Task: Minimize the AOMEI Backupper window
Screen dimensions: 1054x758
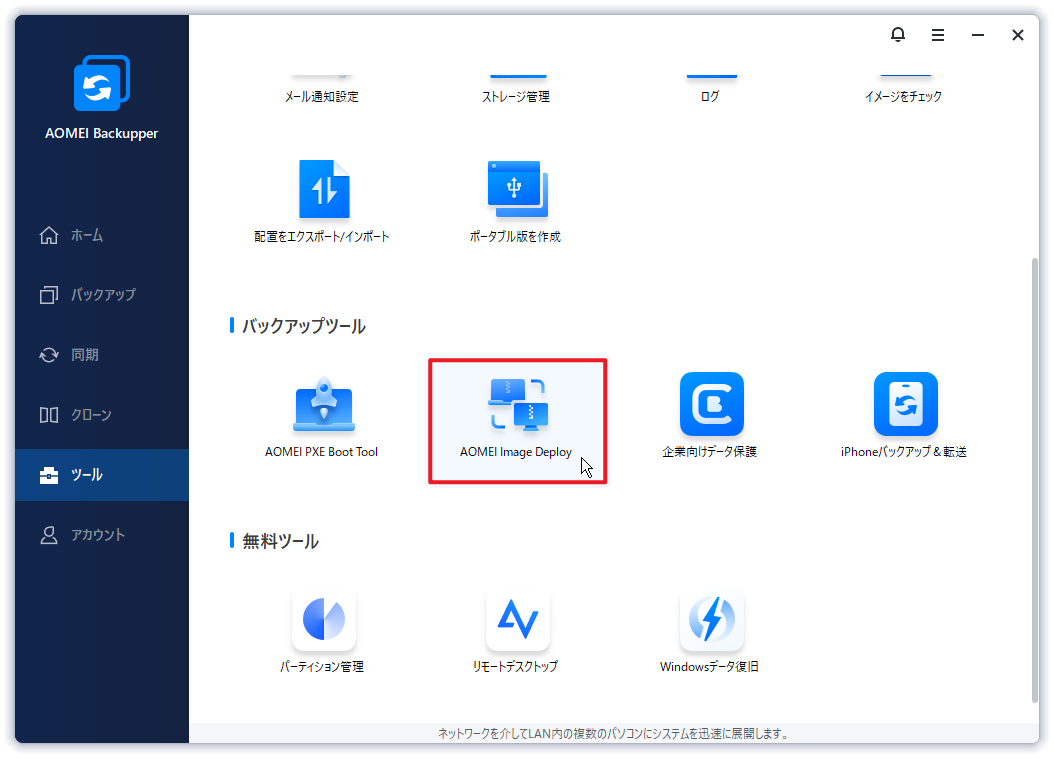Action: point(978,35)
